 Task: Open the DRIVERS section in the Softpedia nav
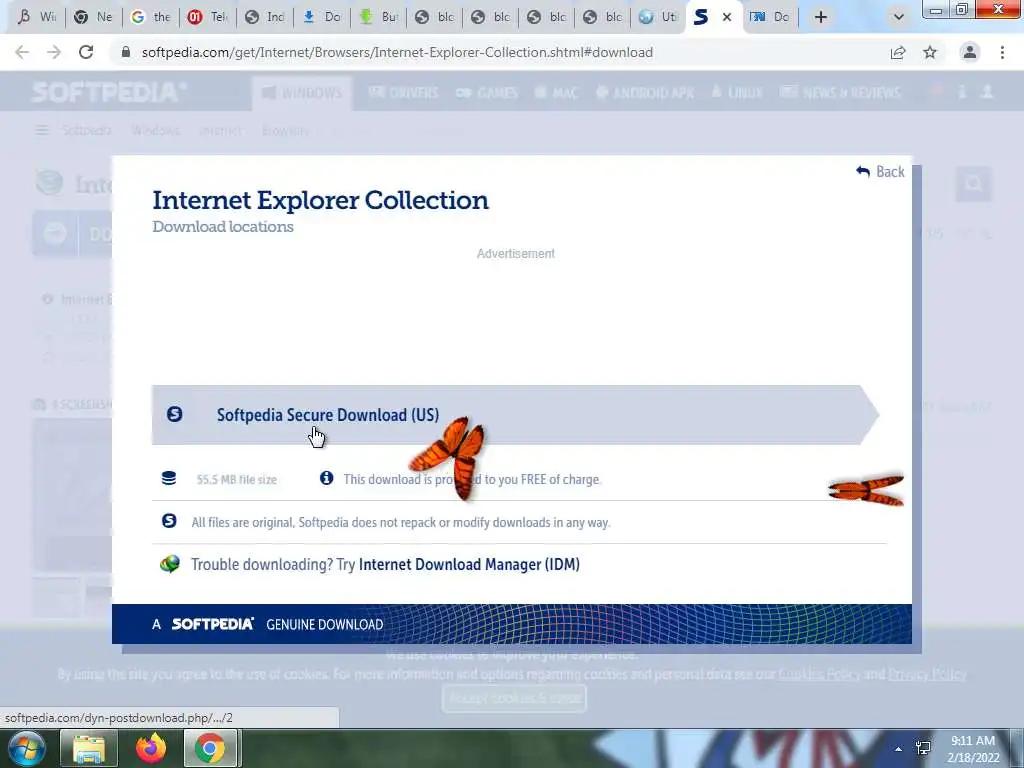(404, 93)
